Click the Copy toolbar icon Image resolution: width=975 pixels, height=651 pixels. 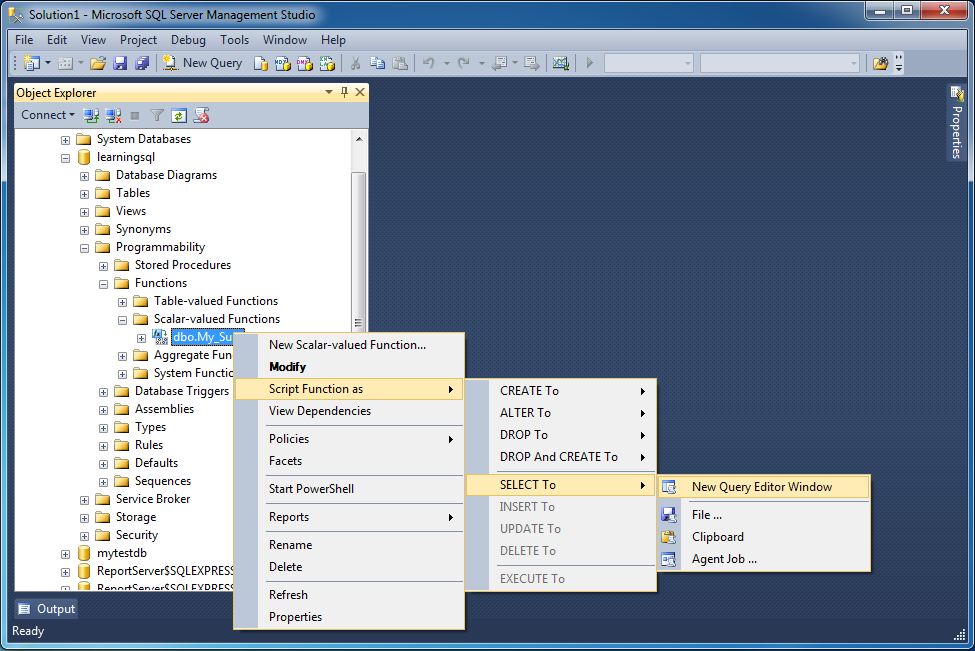(x=377, y=63)
